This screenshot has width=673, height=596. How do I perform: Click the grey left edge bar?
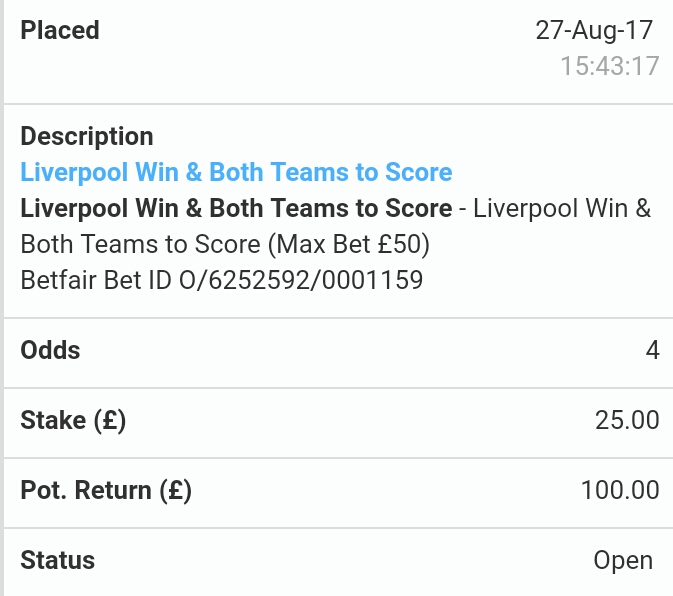(2, 298)
